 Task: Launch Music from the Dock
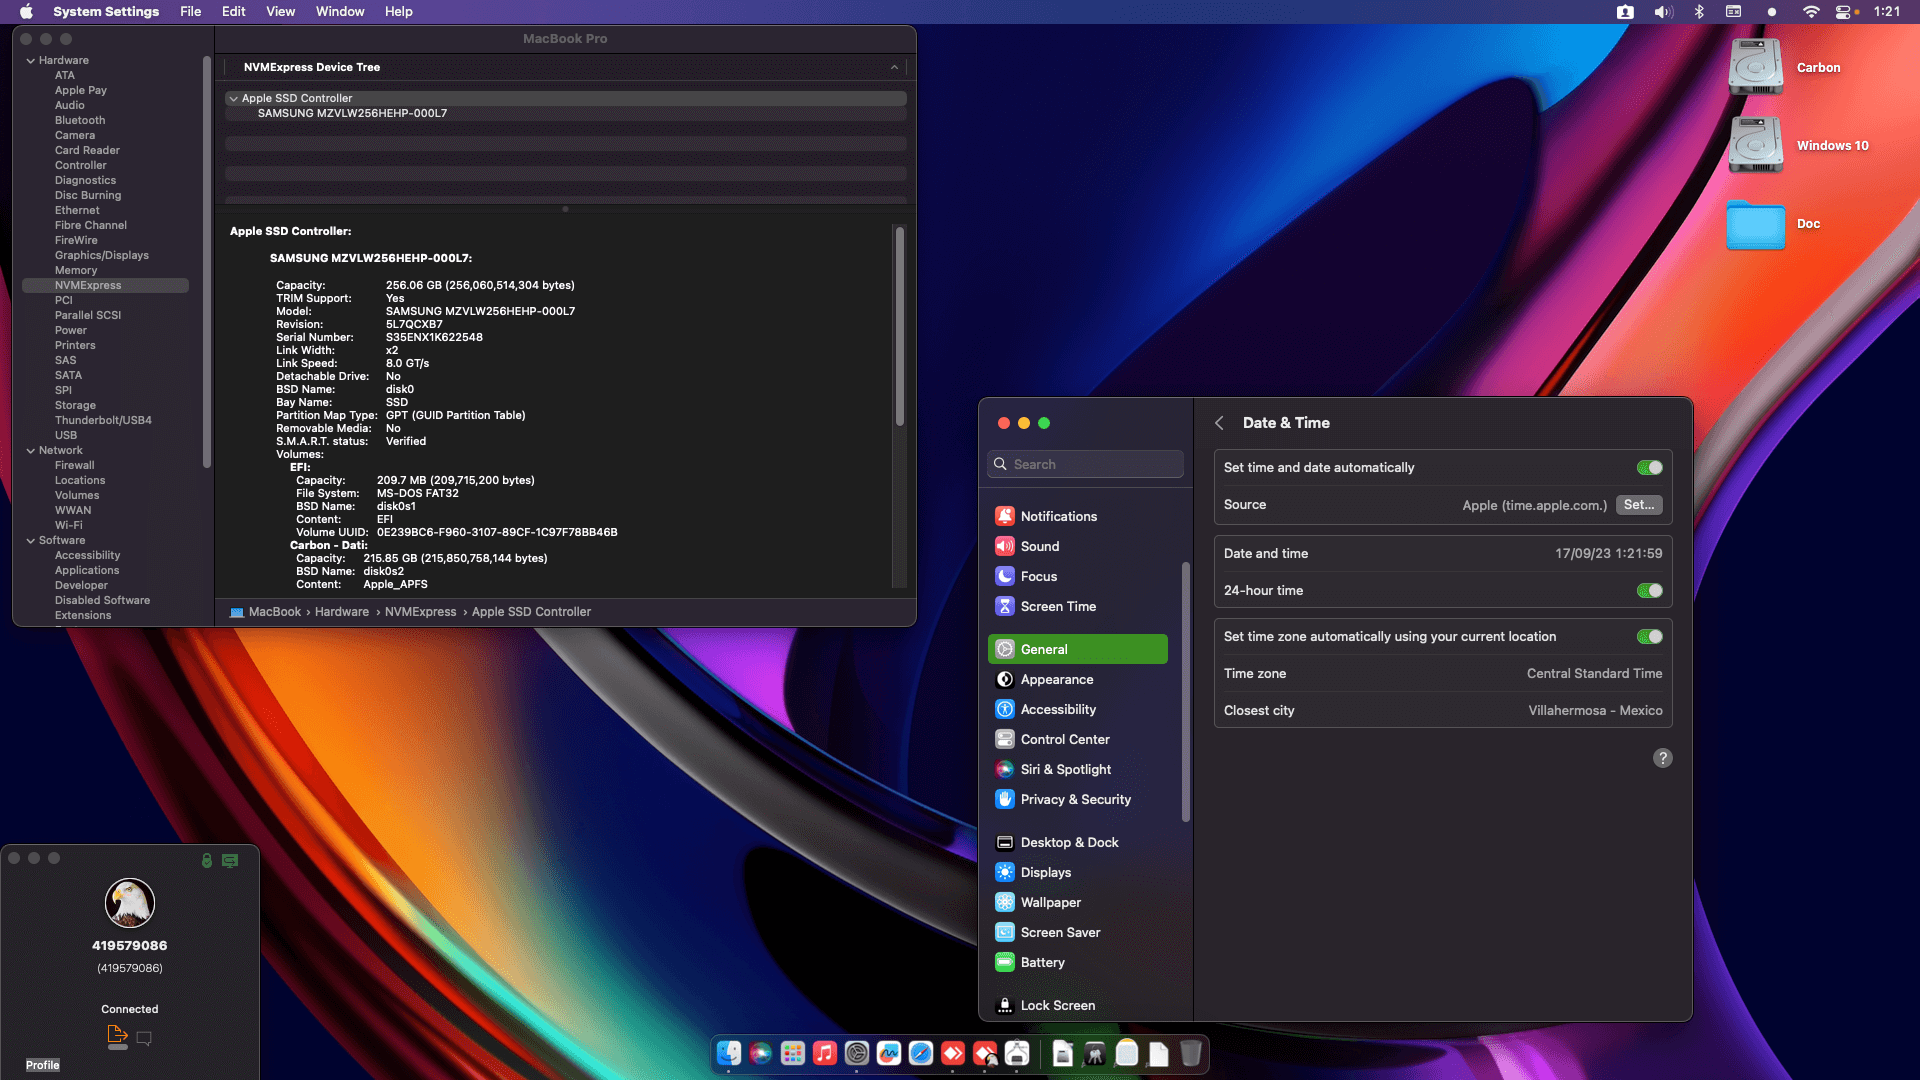point(825,1053)
